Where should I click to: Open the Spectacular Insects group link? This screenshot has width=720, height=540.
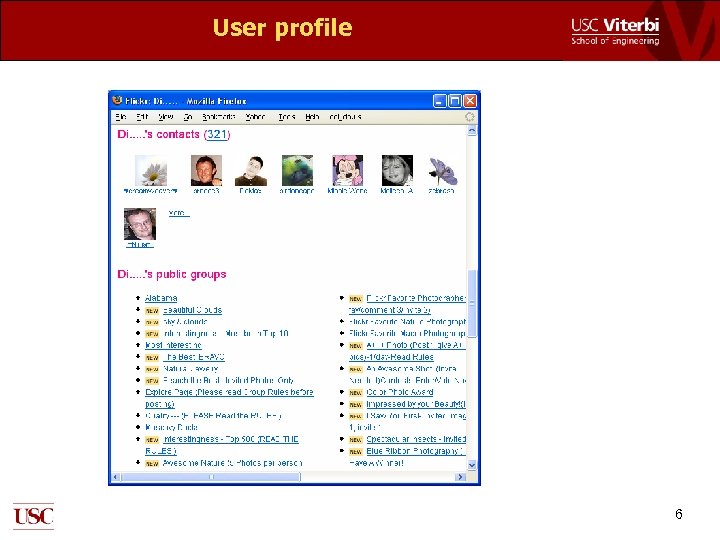[x=416, y=439]
